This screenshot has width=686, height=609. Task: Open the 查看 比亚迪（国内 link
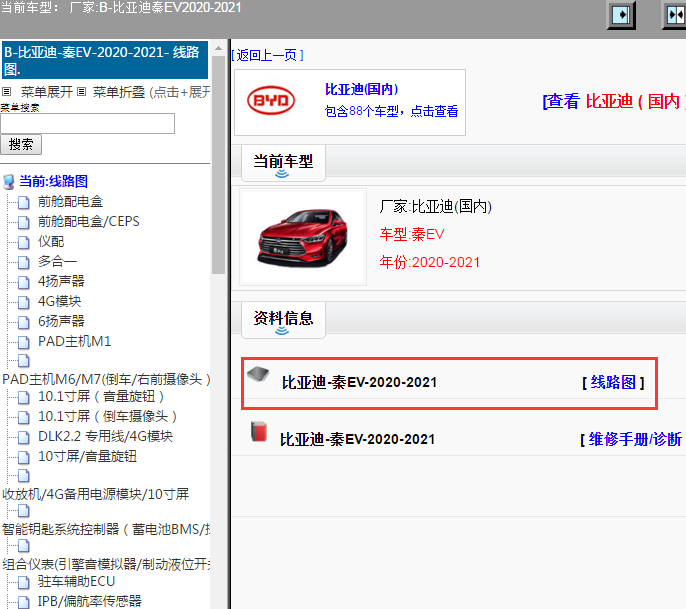[614, 101]
